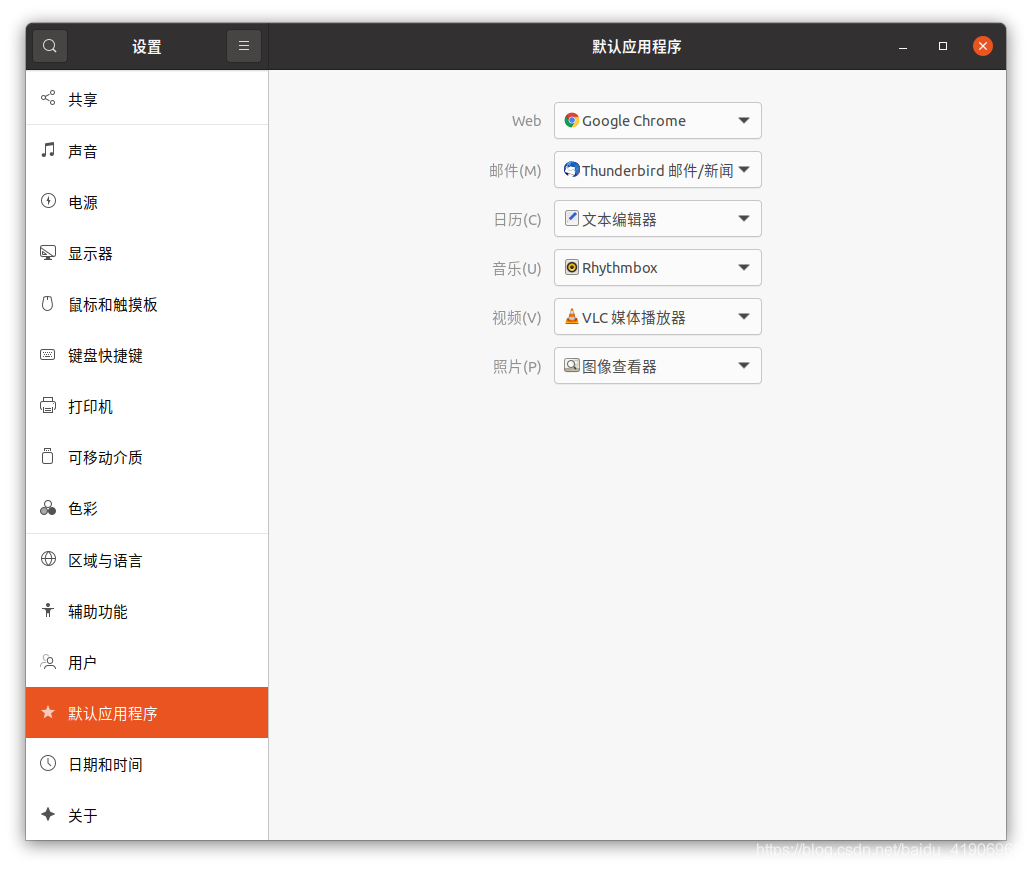Image resolution: width=1032 pixels, height=869 pixels.
Task: Click the 鼠标和触摸板 mouse icon
Action: 47,303
